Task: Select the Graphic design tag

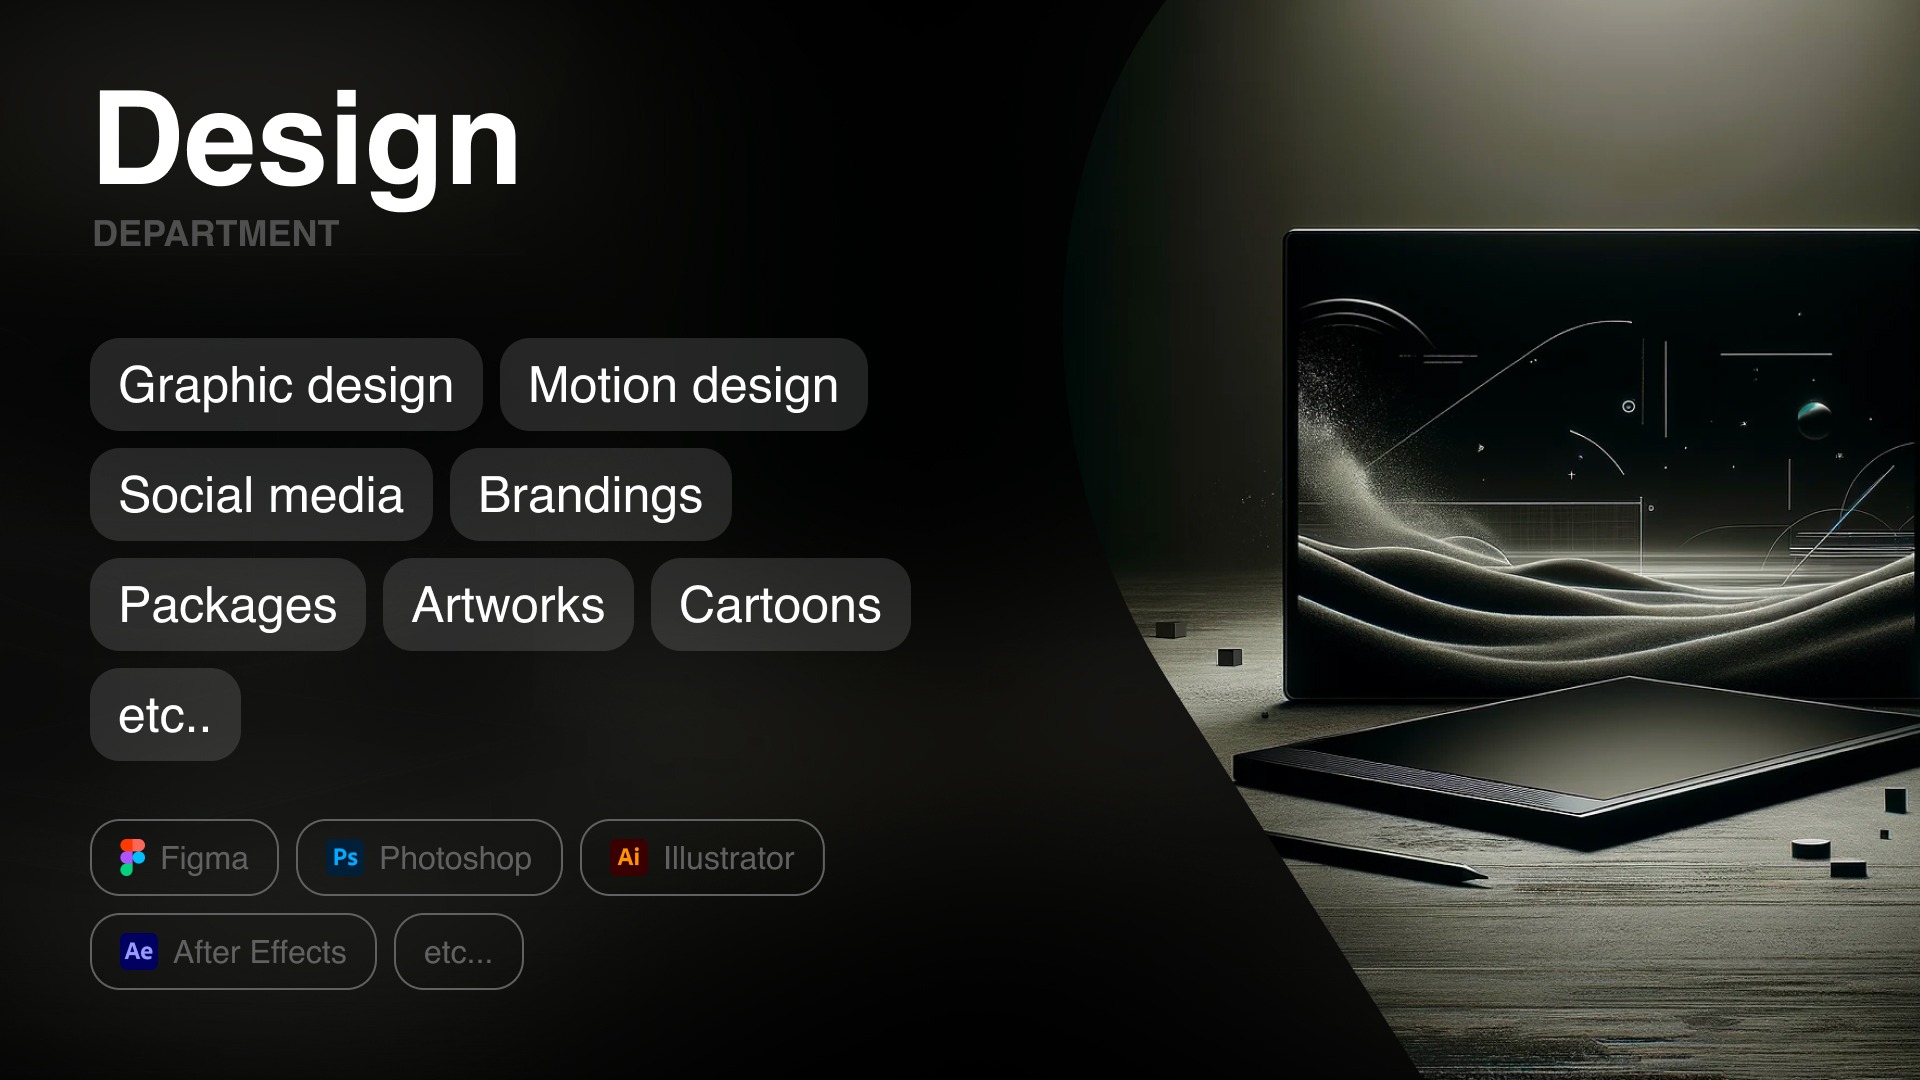Action: click(x=286, y=385)
